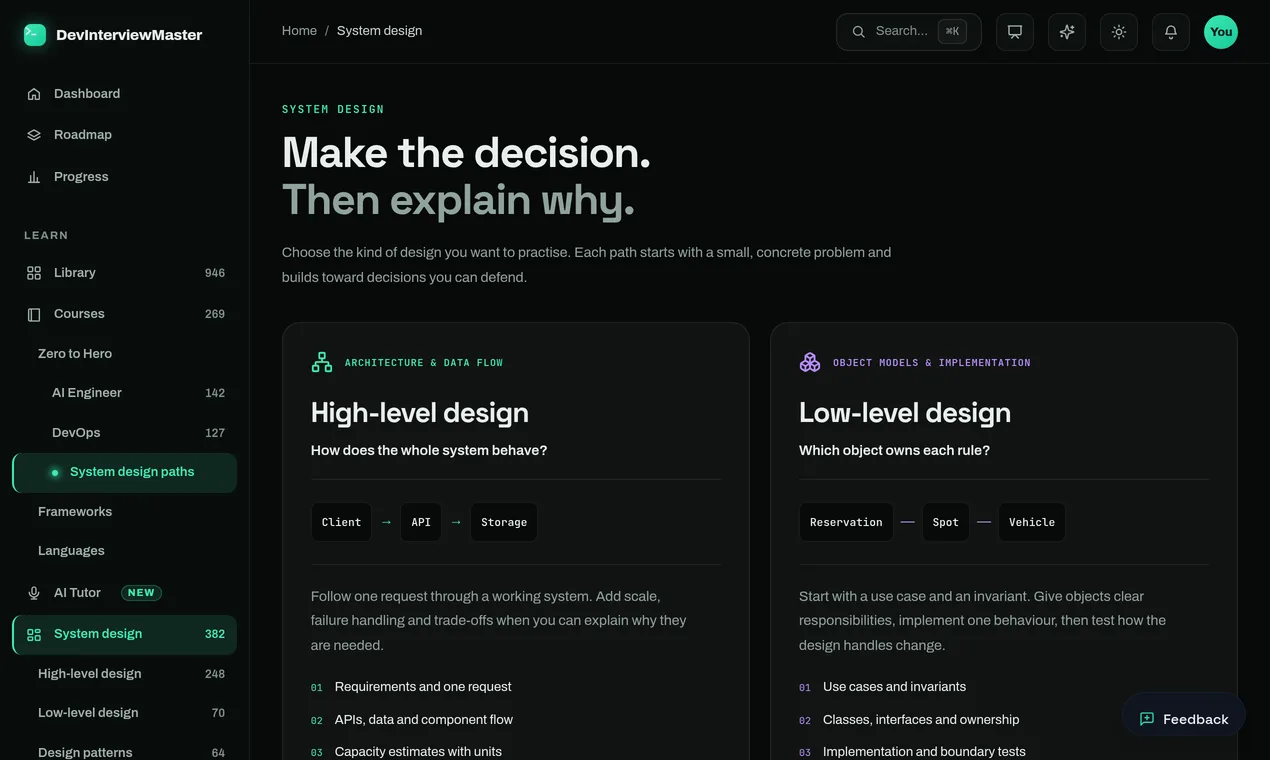Open the Library section

click(125, 273)
